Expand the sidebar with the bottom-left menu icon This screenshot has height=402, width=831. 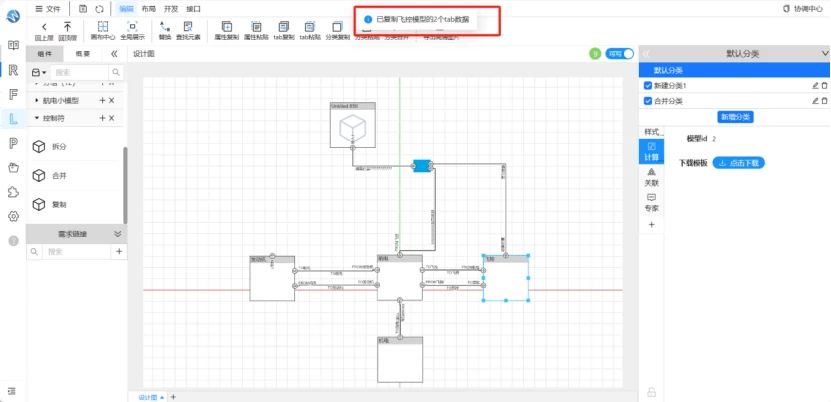pyautogui.click(x=13, y=391)
